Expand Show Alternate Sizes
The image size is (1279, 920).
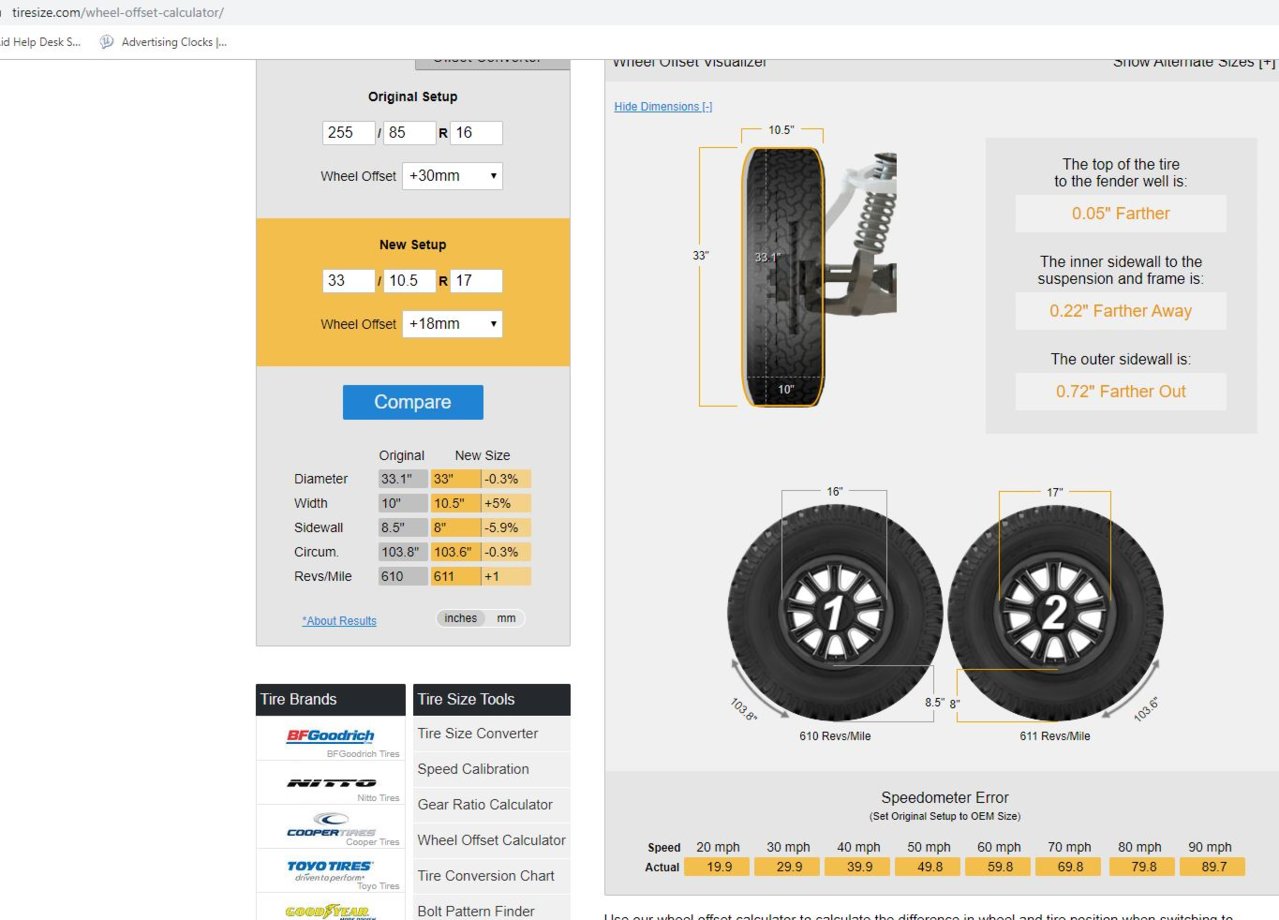tap(1194, 62)
